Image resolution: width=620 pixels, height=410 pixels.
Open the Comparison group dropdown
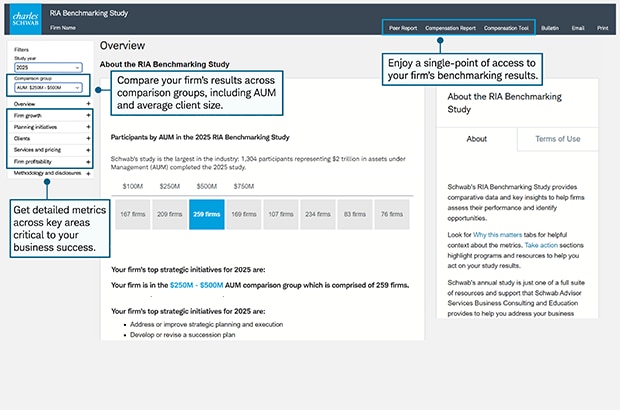pos(48,87)
